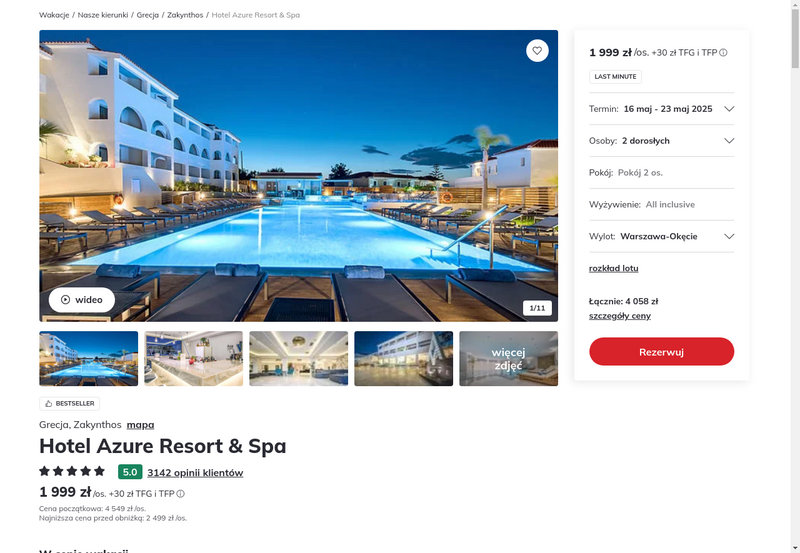Click the five-star rating icons

72,471
